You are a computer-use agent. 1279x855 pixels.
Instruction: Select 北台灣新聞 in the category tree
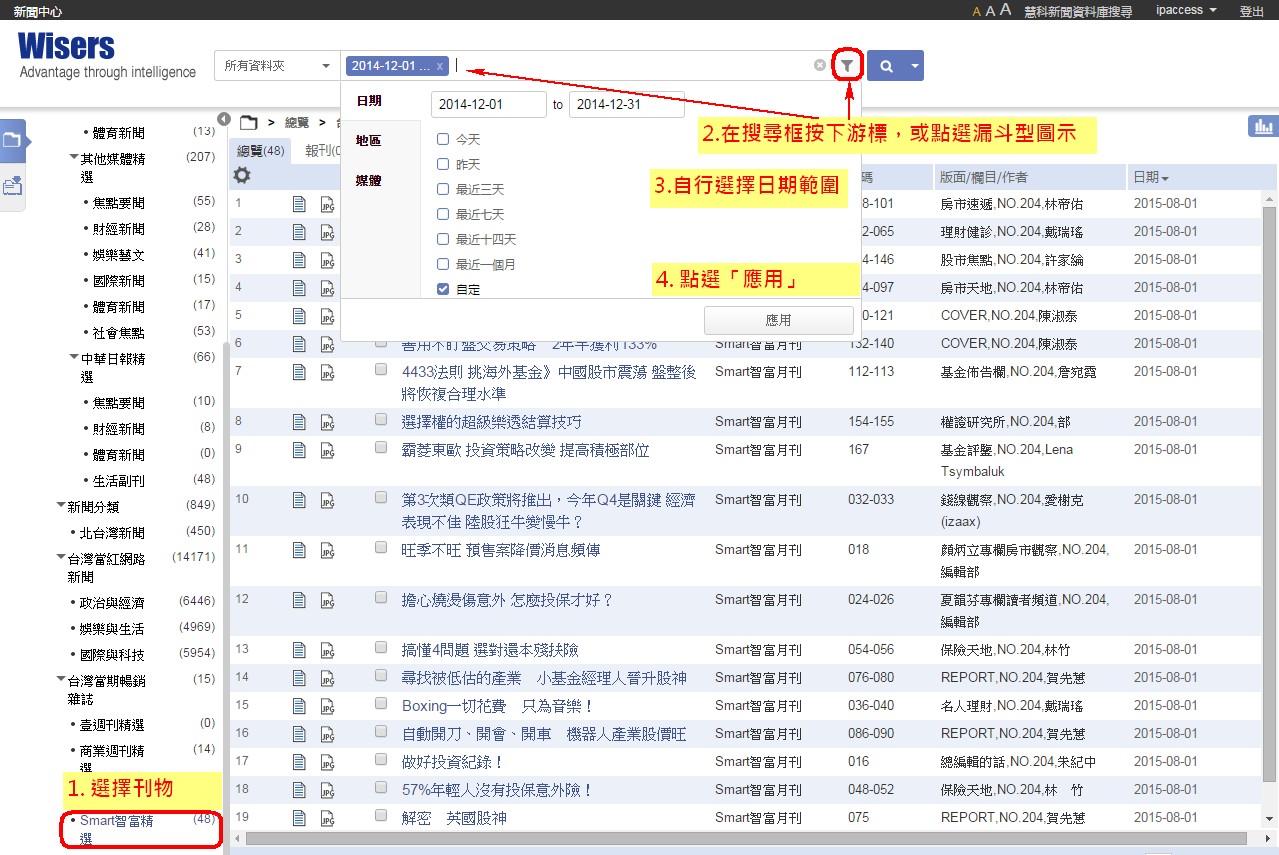tap(113, 532)
